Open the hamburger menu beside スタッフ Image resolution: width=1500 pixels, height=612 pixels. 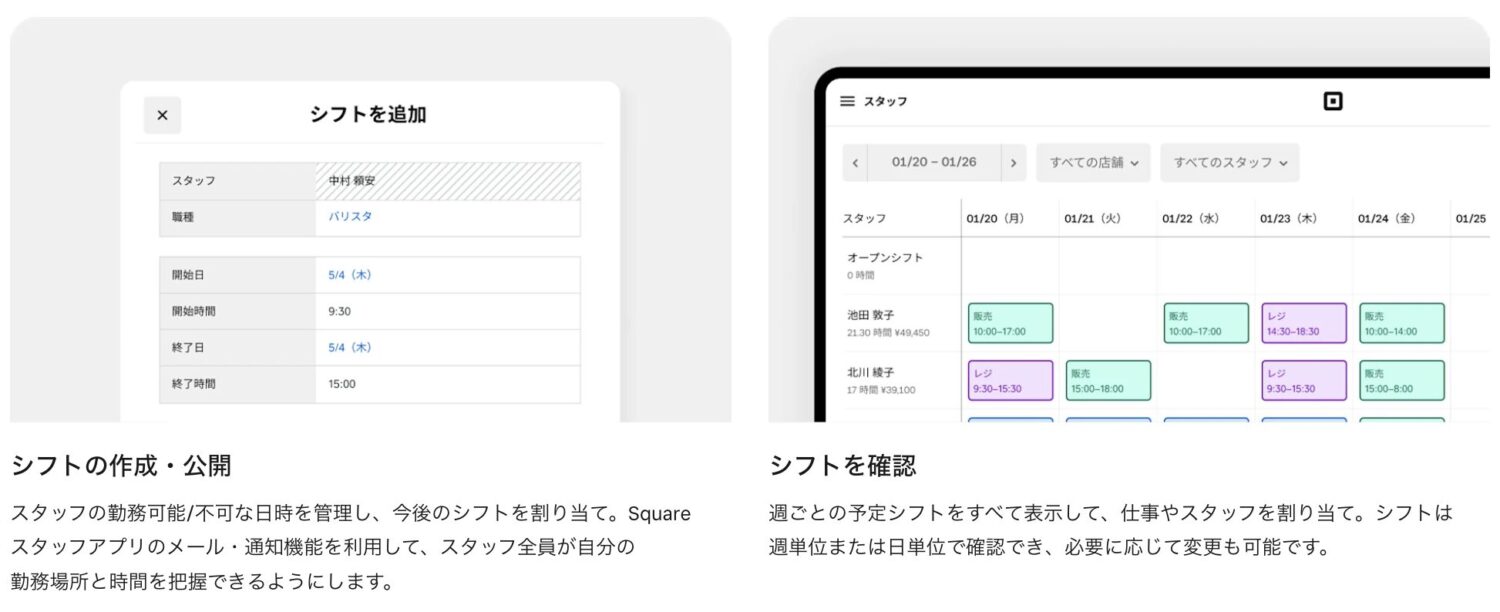(x=847, y=101)
